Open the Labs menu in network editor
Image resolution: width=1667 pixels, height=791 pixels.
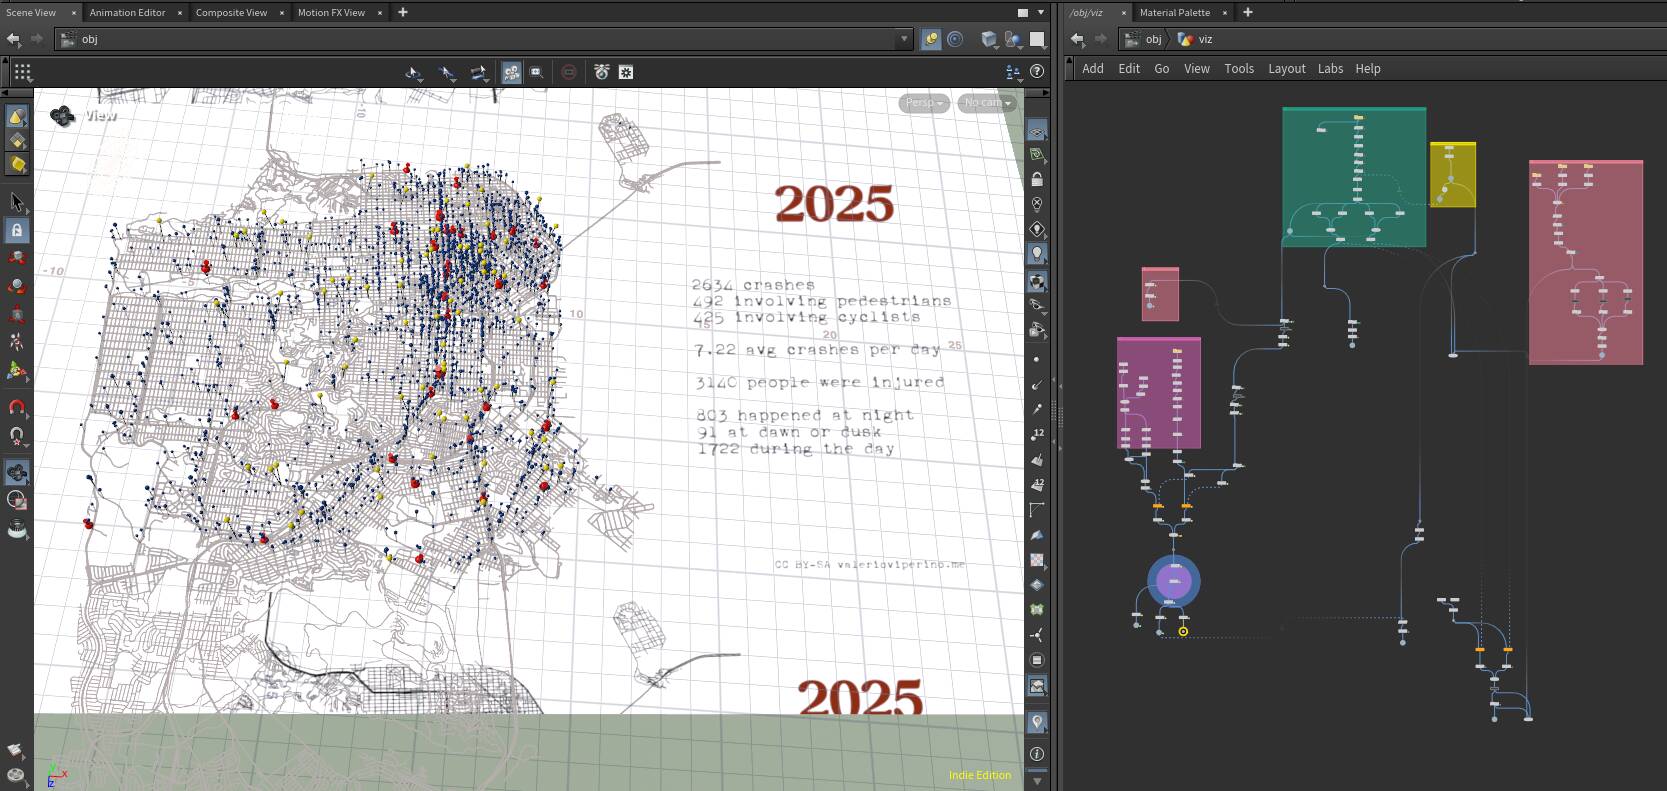[1330, 69]
